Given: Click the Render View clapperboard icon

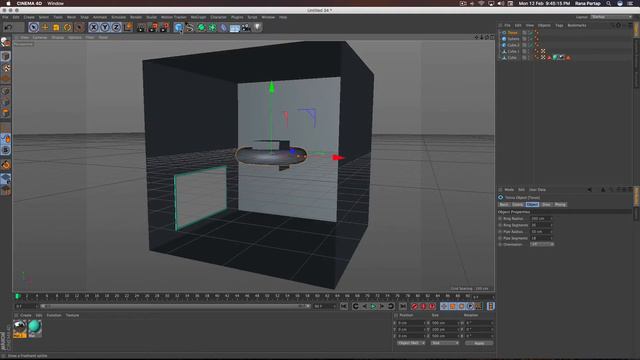Looking at the screenshot, I should (x=141, y=27).
